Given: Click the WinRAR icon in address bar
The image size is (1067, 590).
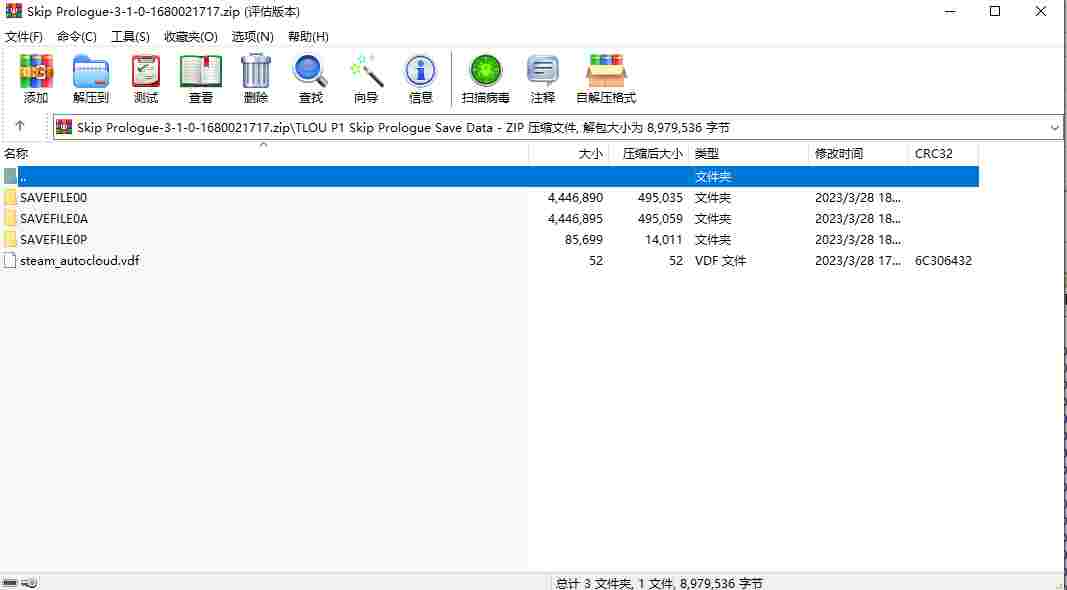Looking at the screenshot, I should 64,127.
